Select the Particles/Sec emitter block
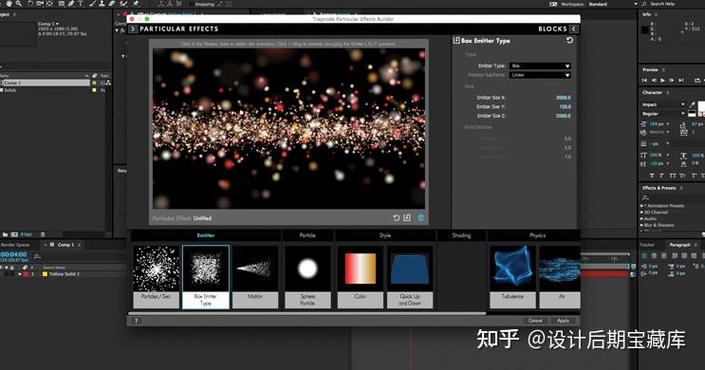The width and height of the screenshot is (705, 370). coord(156,276)
